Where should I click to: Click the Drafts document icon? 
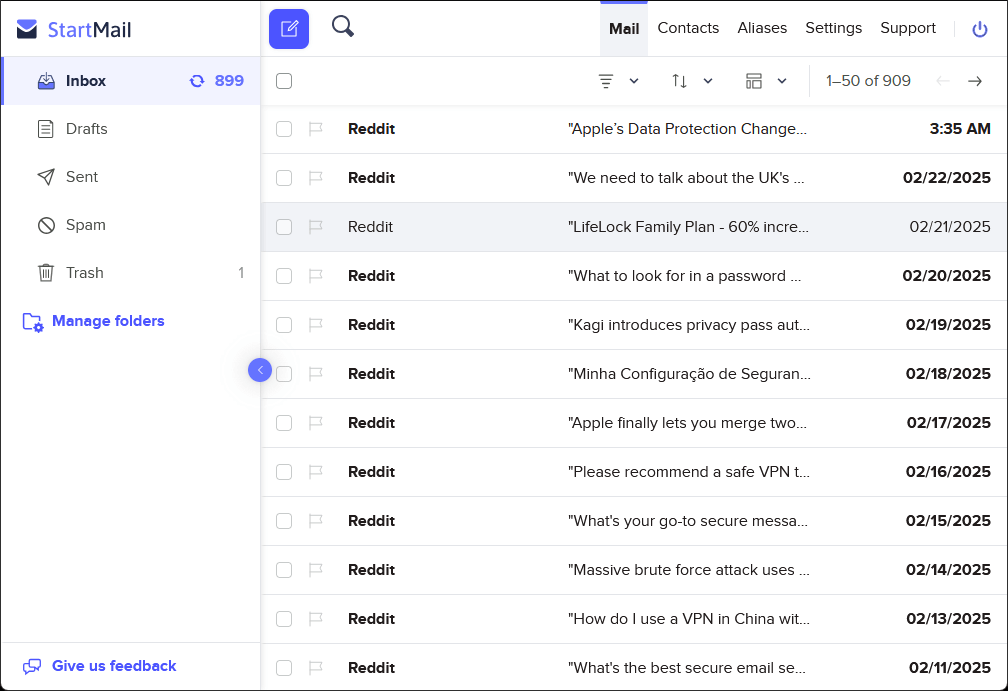[46, 129]
